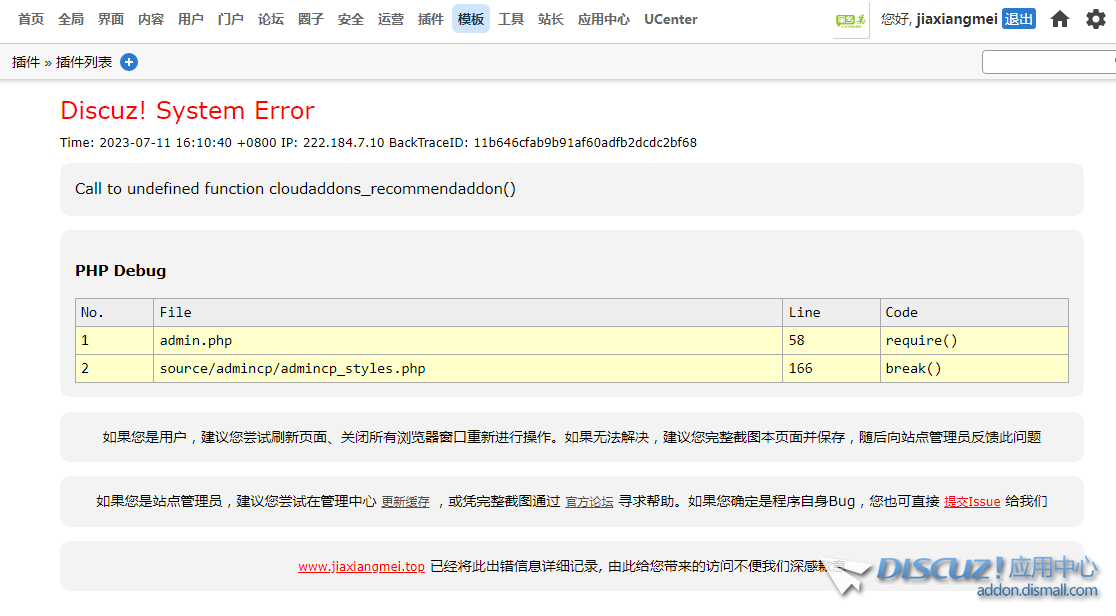Image resolution: width=1116 pixels, height=616 pixels.
Task: Click 插件 in the breadcrumb
Action: tap(26, 62)
